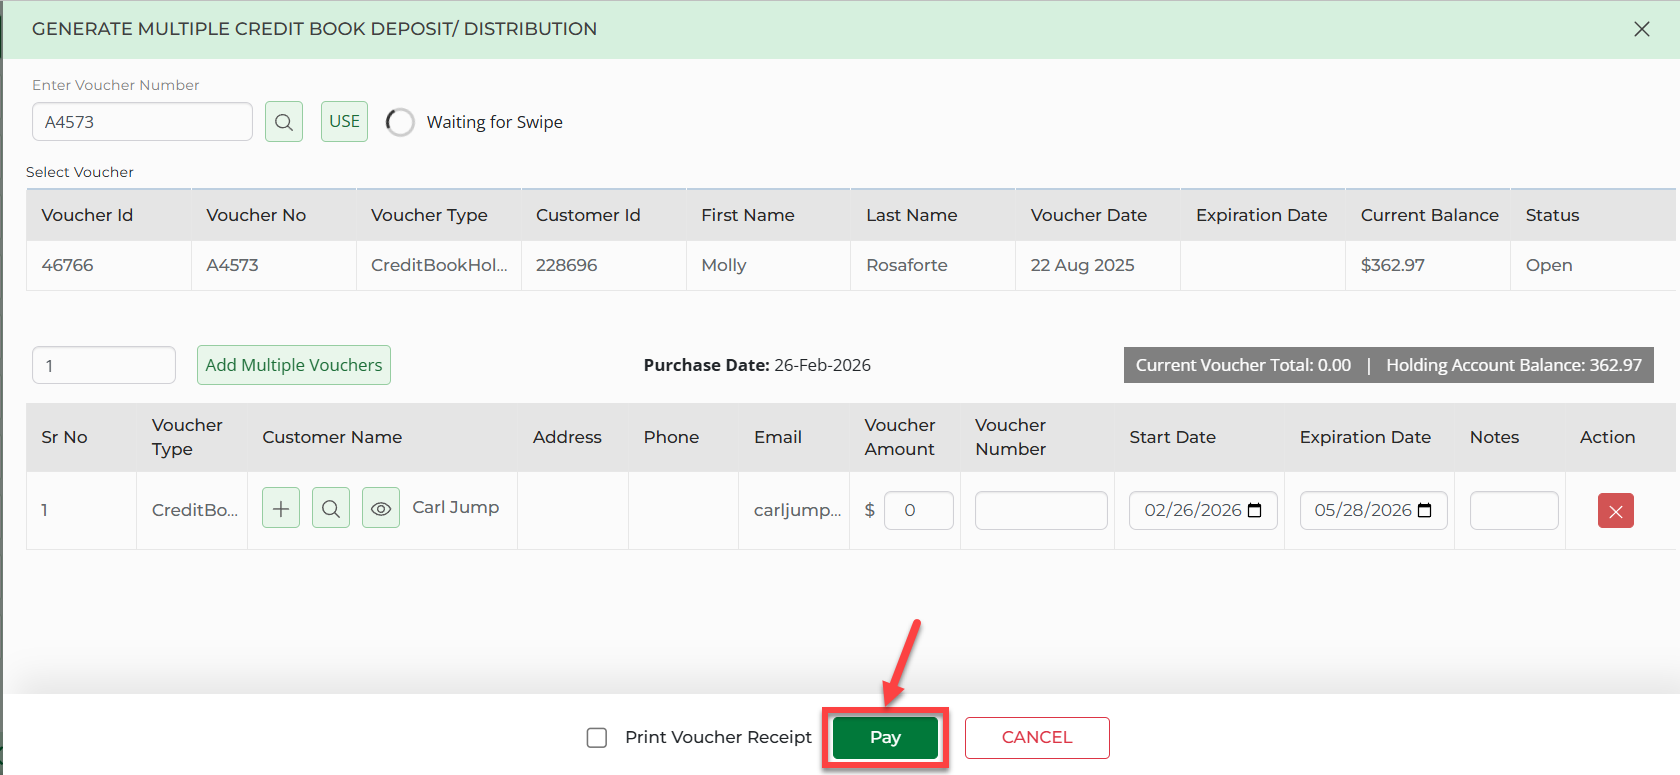Click the Voucher Number field in row 1
The image size is (1680, 775).
(x=1040, y=511)
